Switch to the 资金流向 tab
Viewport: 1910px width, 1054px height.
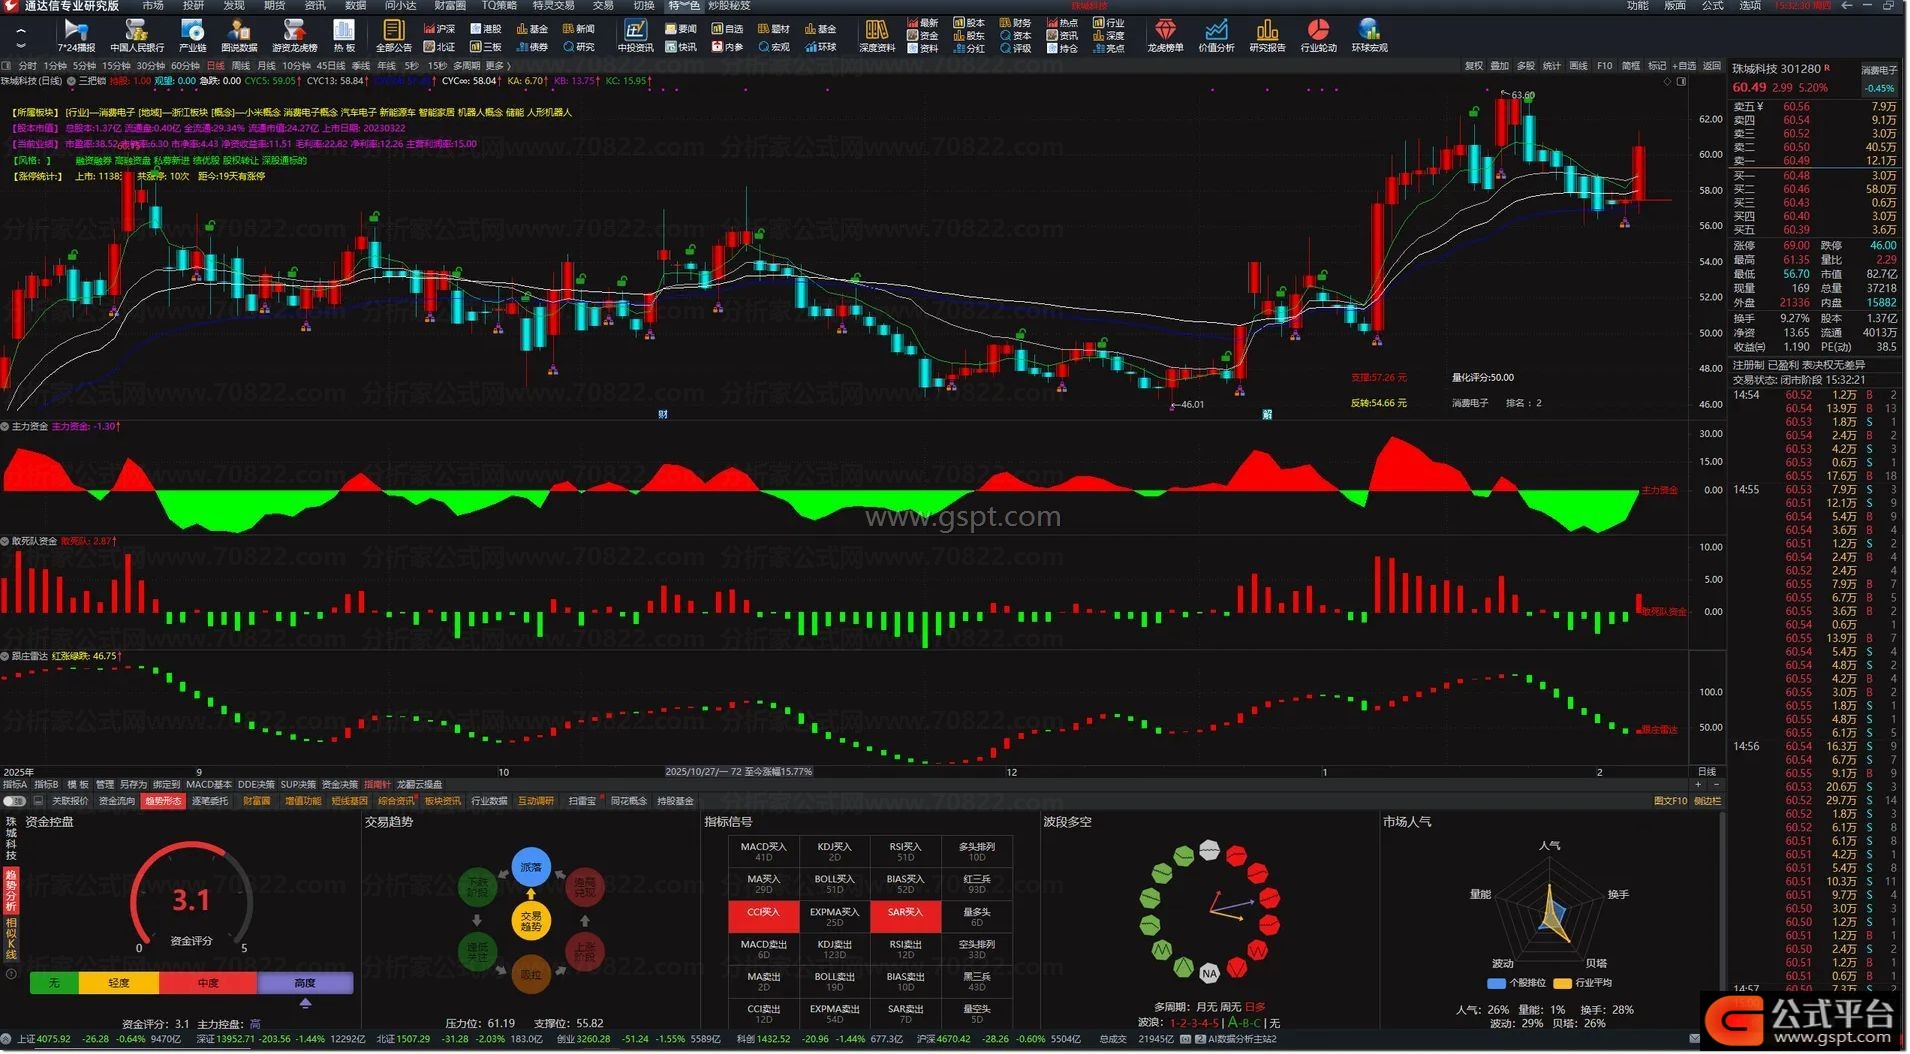point(116,801)
